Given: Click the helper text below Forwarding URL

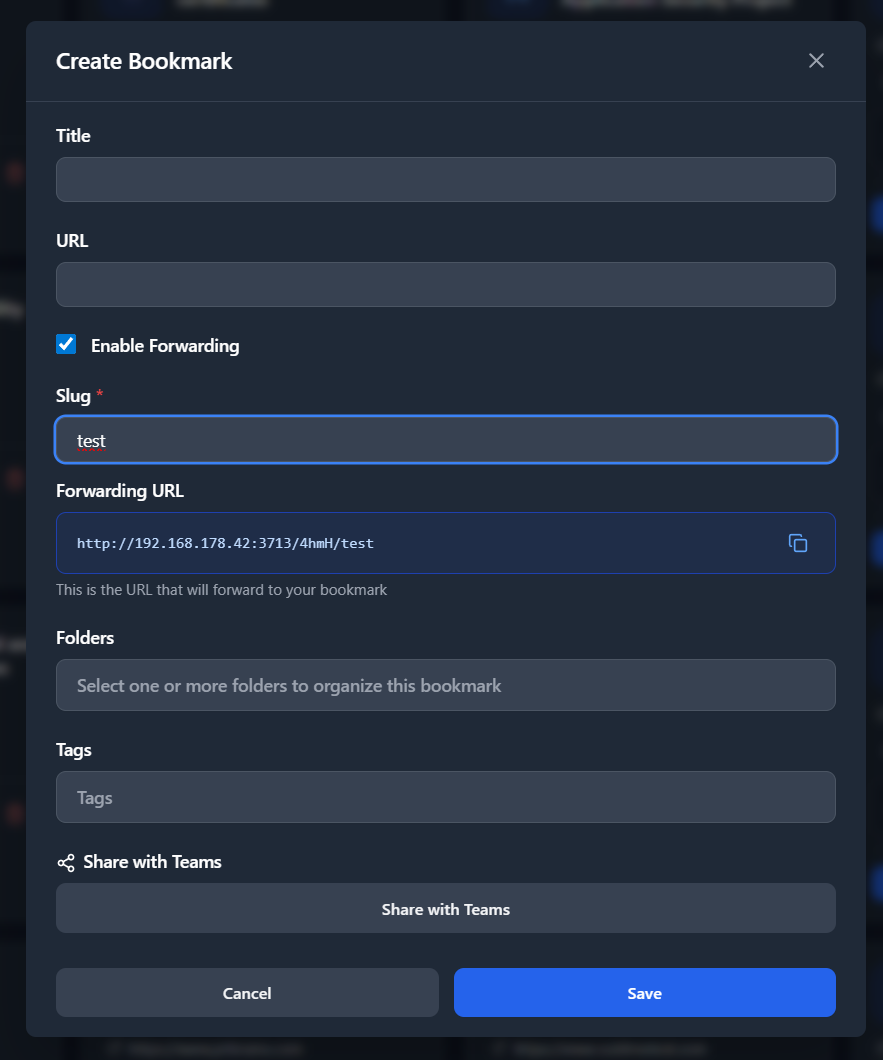Looking at the screenshot, I should (x=221, y=589).
